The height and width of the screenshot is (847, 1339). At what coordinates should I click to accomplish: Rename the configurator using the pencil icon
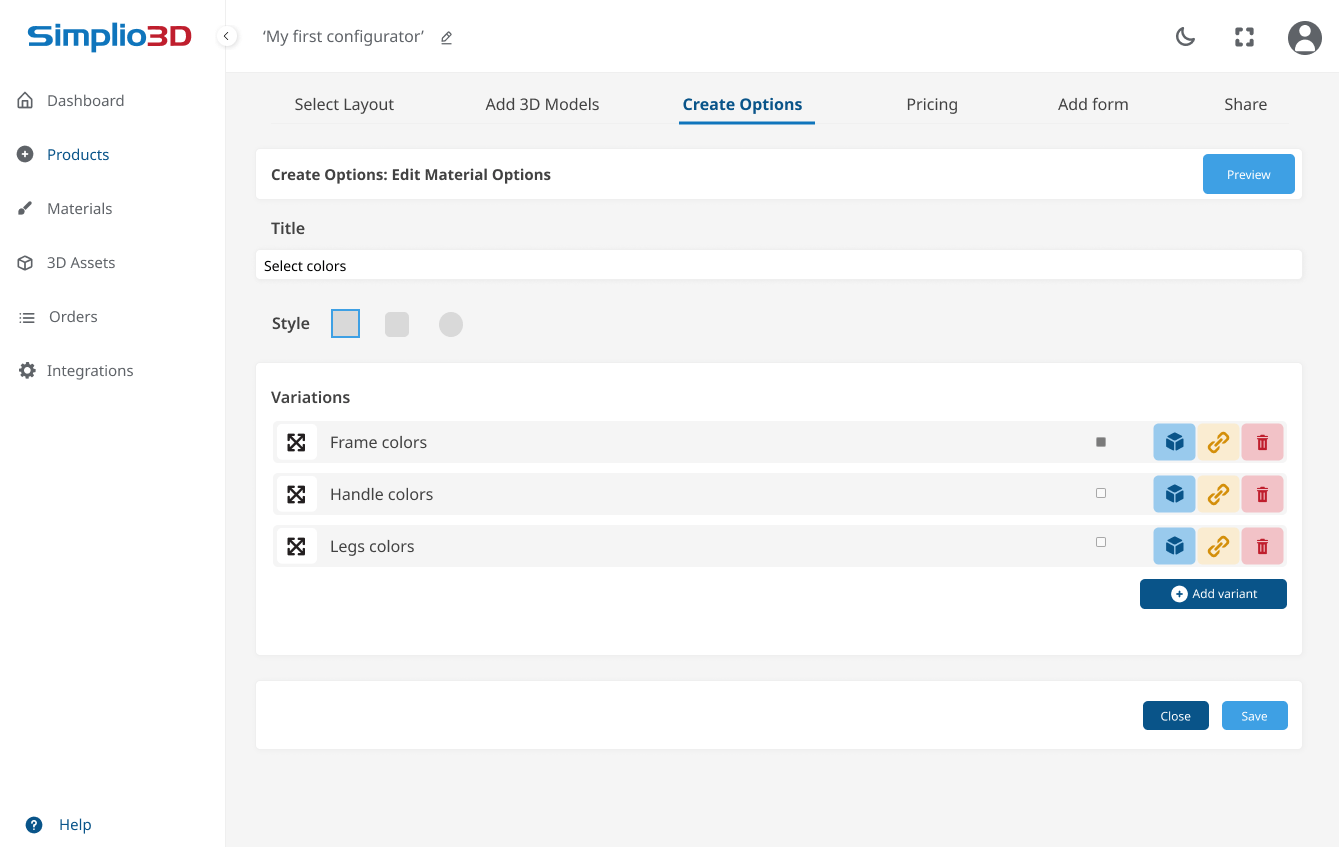coord(446,37)
